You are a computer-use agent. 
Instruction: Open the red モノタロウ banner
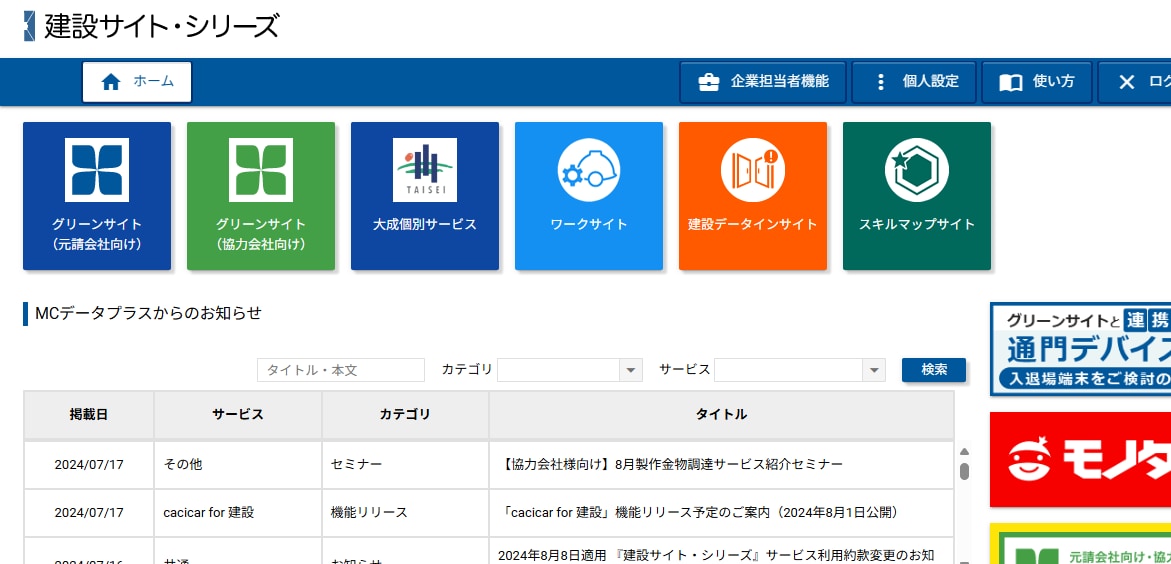pos(1080,459)
